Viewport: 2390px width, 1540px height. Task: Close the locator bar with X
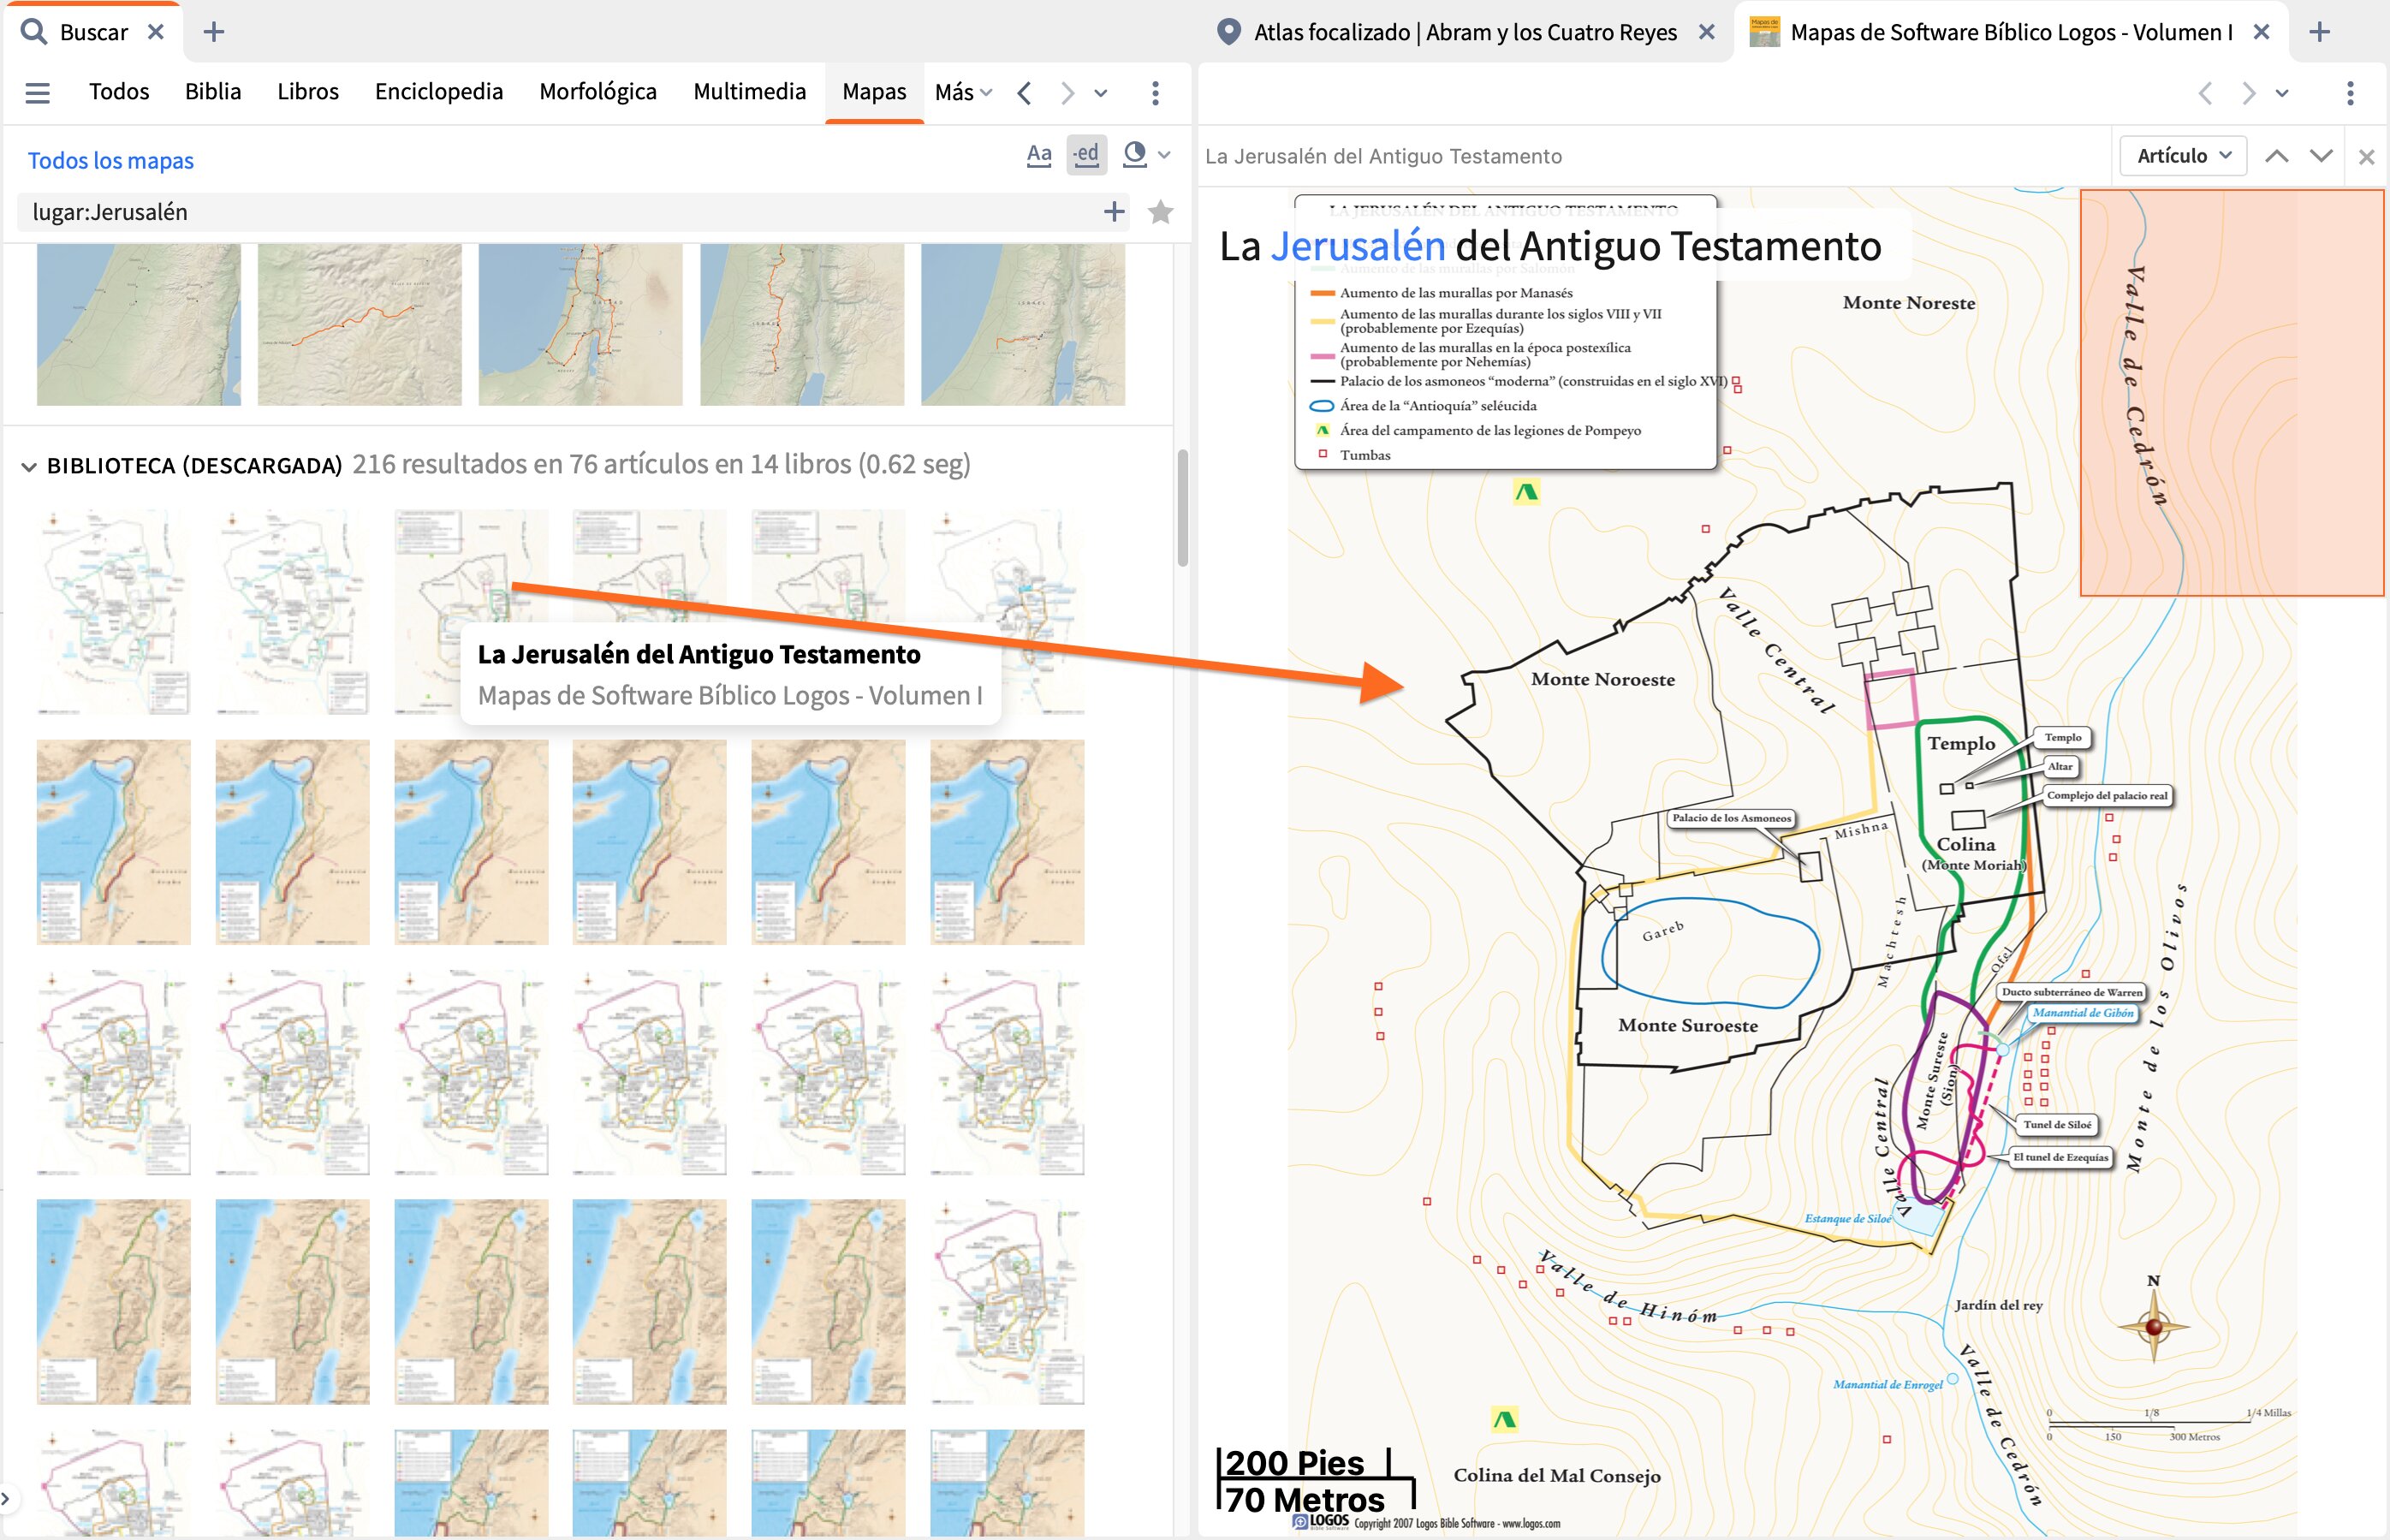[2366, 157]
